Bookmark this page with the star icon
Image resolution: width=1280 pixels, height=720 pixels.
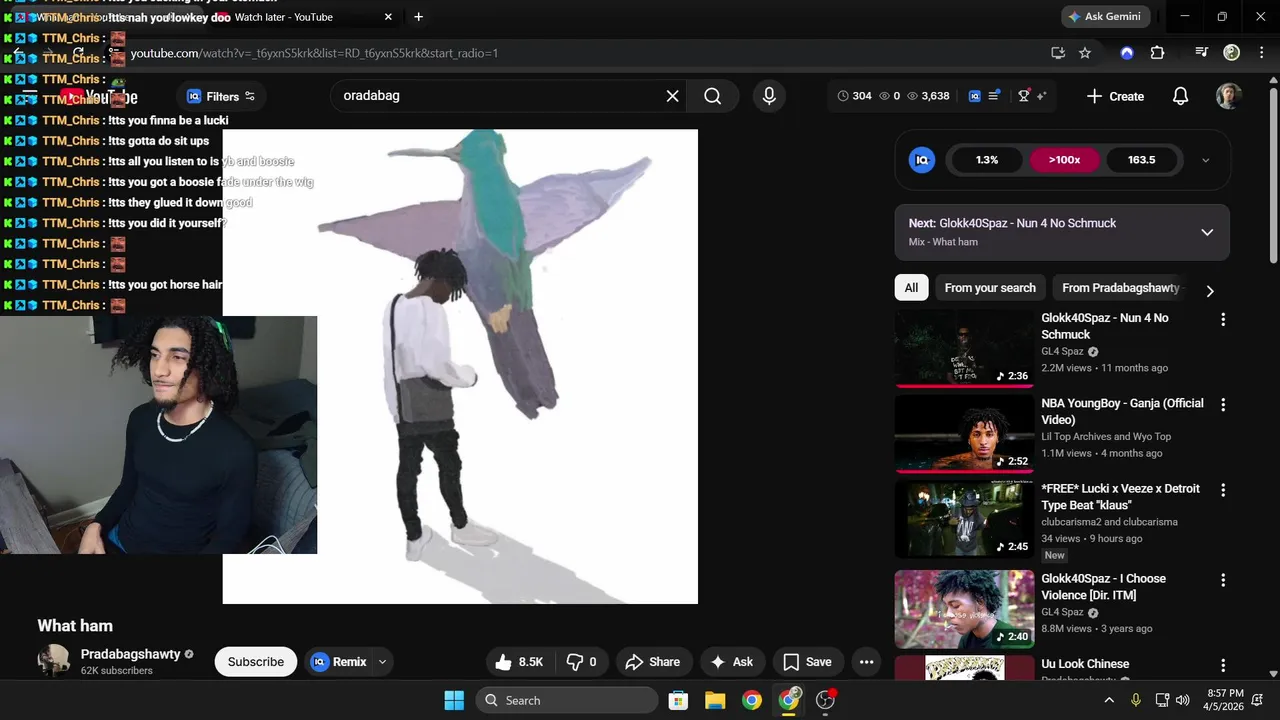(1085, 53)
